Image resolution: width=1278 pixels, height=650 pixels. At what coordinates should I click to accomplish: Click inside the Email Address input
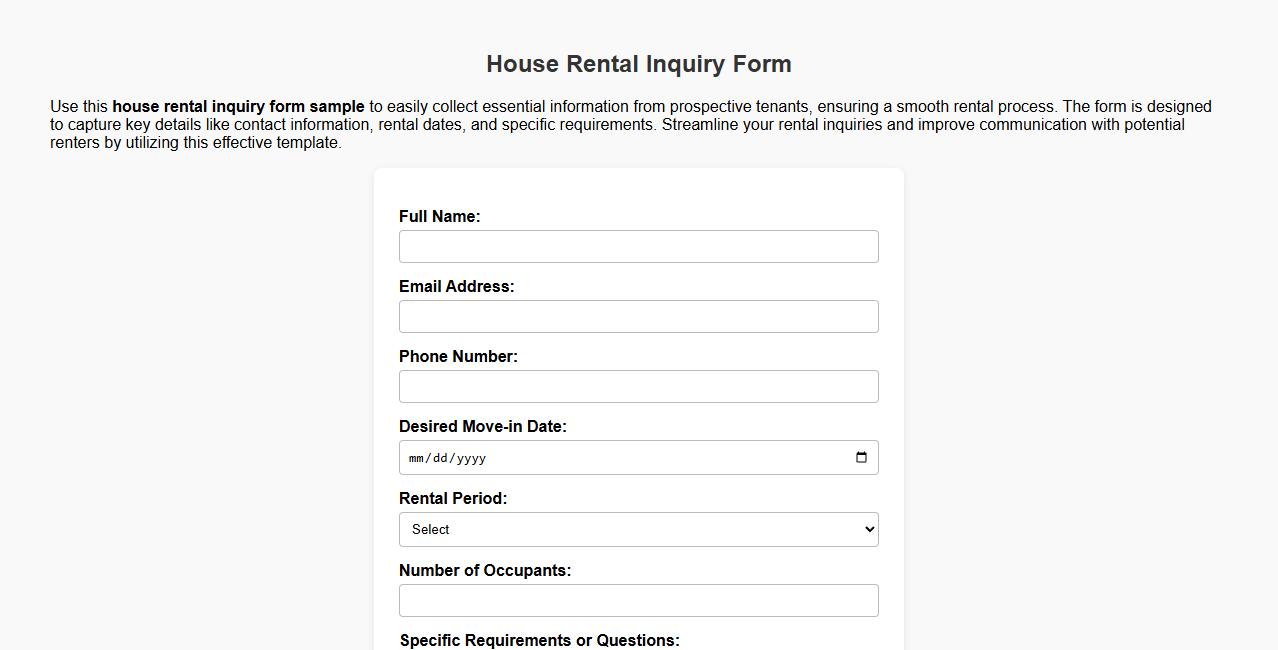[x=639, y=316]
